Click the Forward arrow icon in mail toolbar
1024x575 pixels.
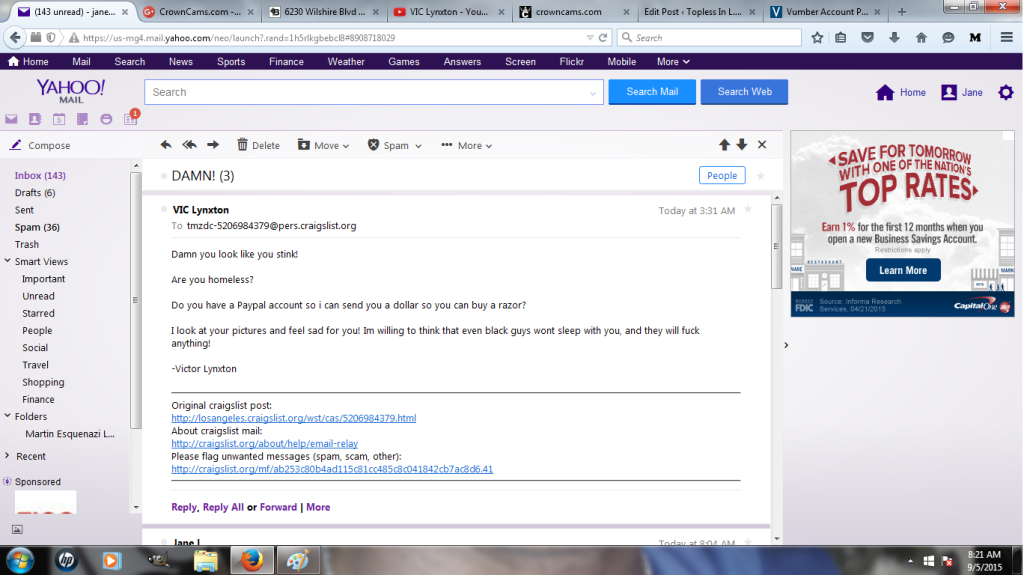[213, 144]
